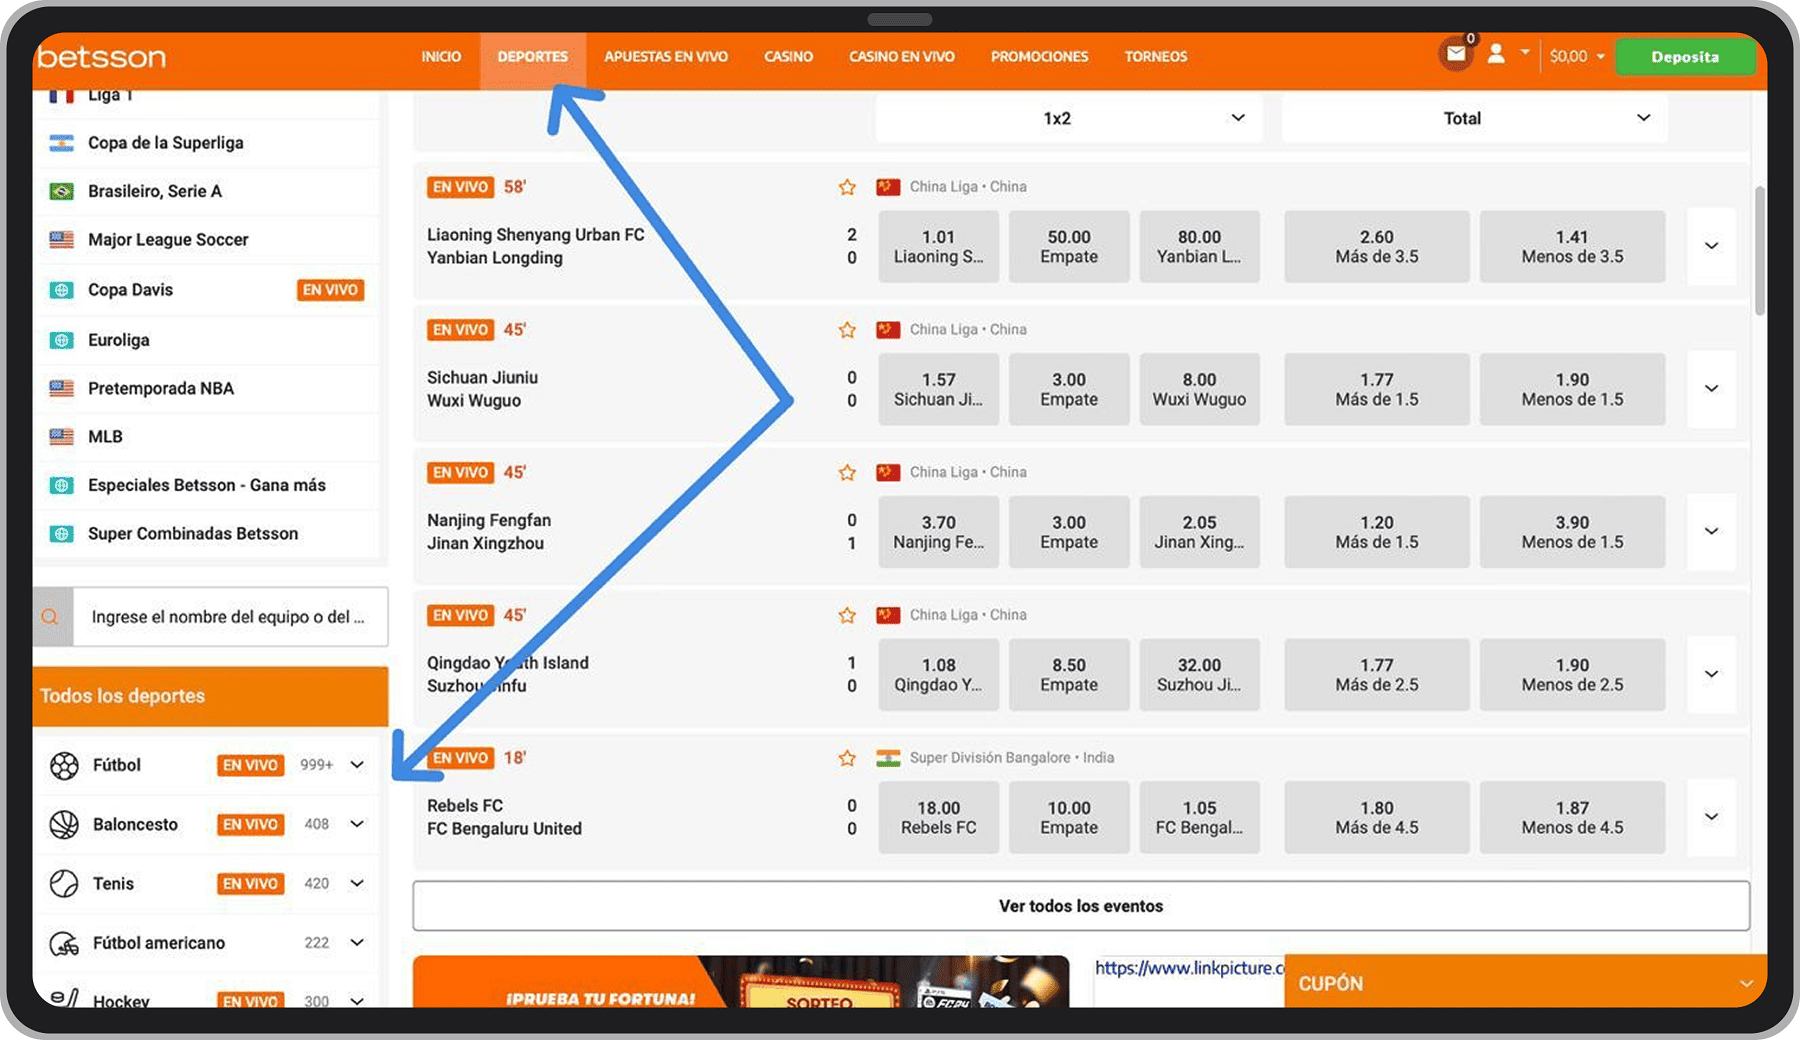Open the PROMOCIONES tab
This screenshot has width=1800, height=1040.
point(1040,57)
